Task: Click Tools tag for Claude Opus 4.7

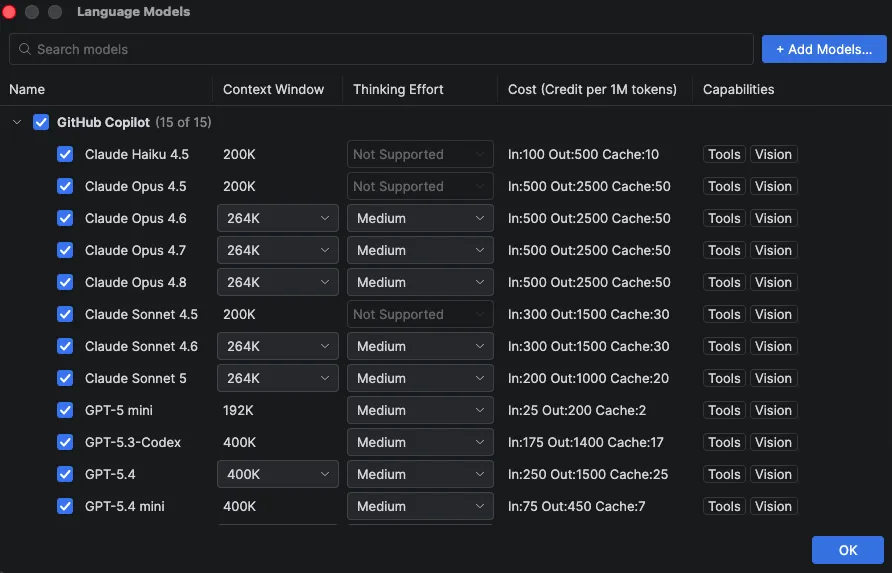Action: (x=724, y=250)
